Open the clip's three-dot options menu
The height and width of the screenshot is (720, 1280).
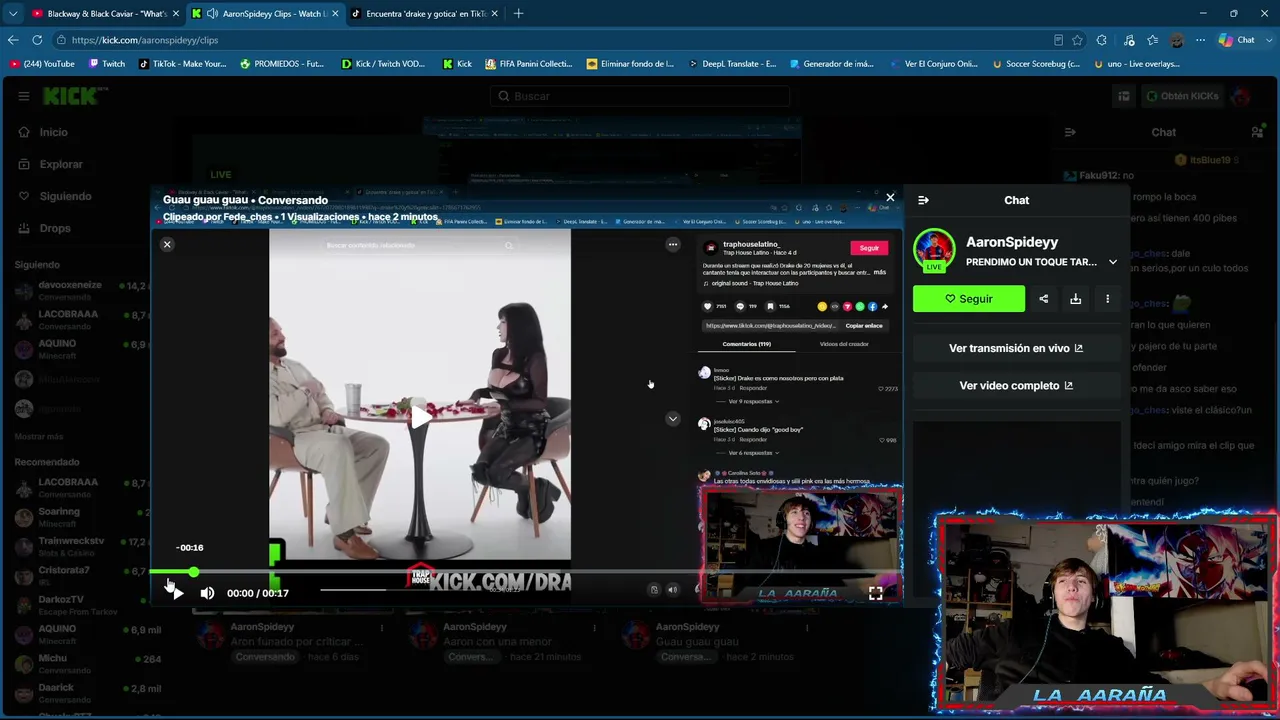1107,299
